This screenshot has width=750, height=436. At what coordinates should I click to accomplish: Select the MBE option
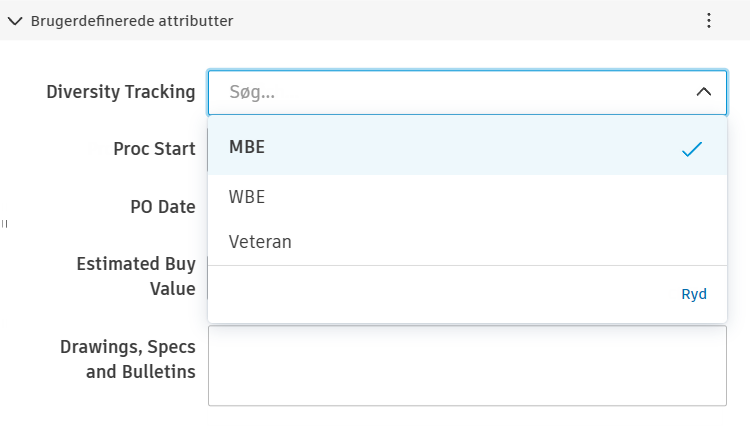[x=247, y=147]
